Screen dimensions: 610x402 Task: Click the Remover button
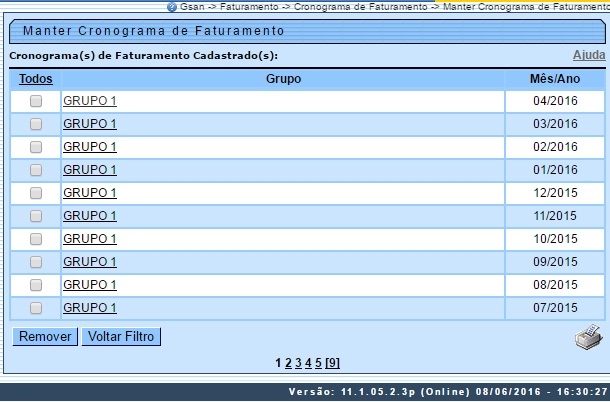45,336
